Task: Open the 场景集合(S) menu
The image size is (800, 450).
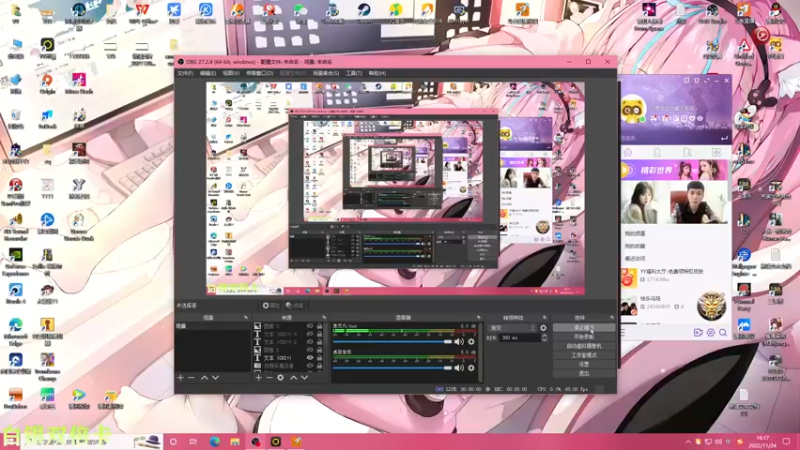Action: coord(326,73)
